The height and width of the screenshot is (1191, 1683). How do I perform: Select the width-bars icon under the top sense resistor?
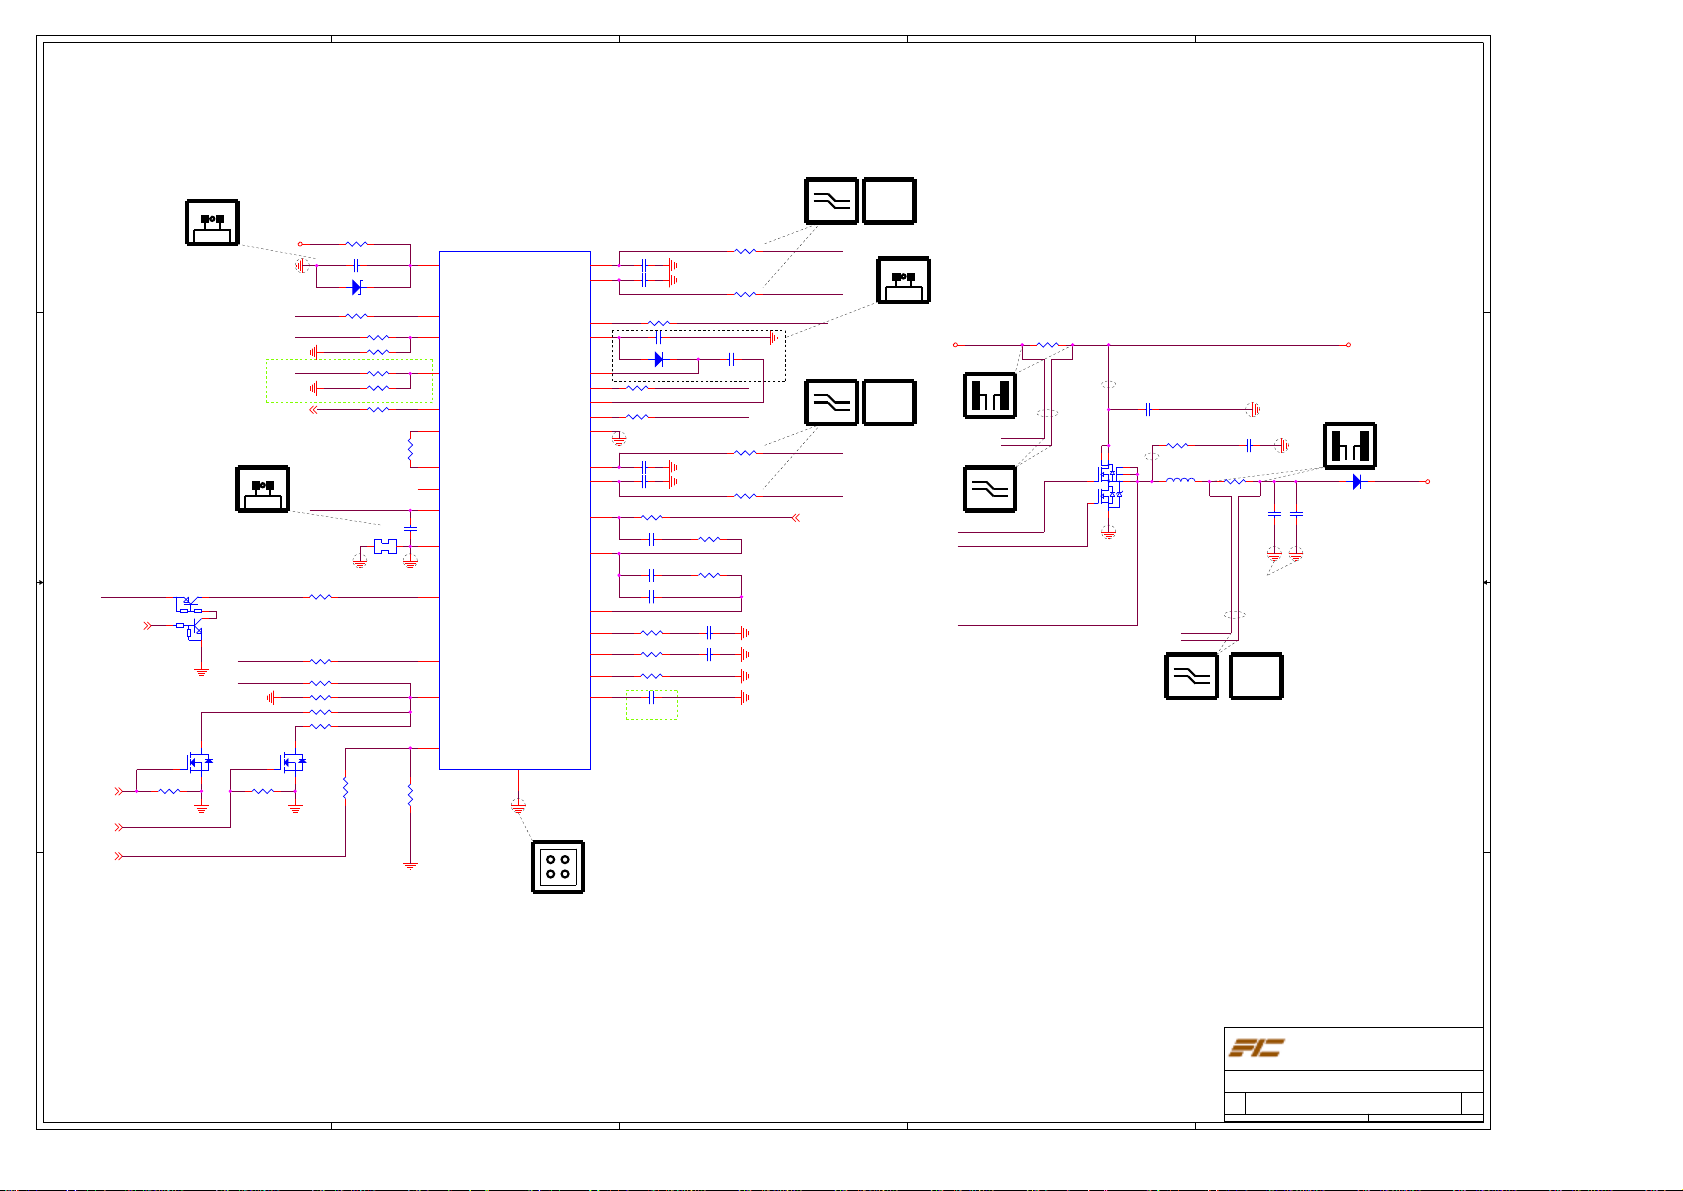pos(990,394)
